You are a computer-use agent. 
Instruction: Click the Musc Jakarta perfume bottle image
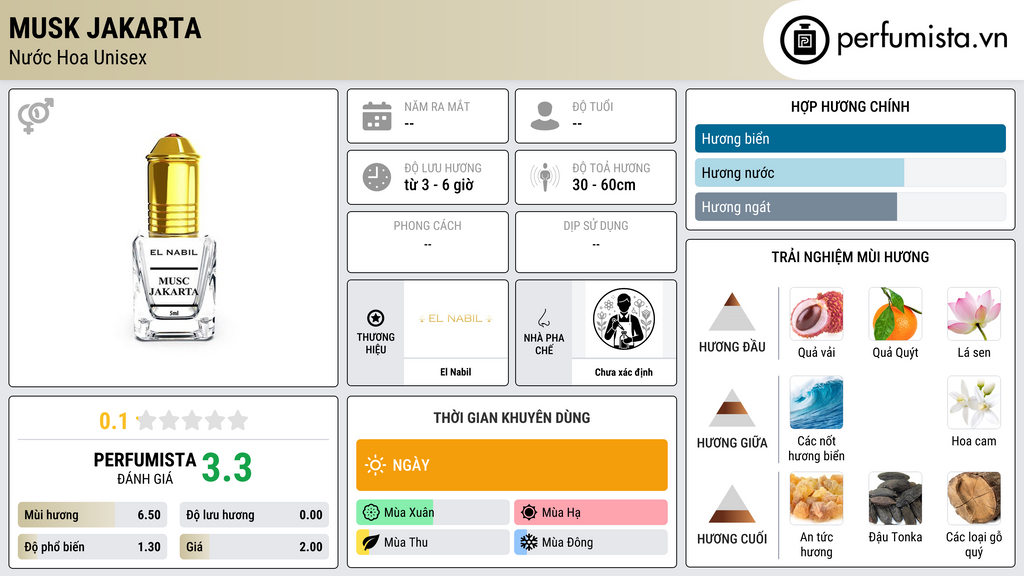coord(173,238)
